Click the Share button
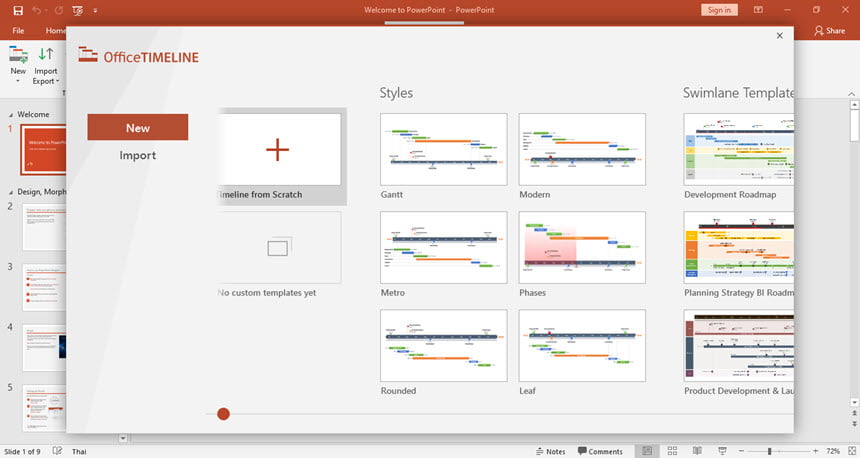 click(829, 31)
